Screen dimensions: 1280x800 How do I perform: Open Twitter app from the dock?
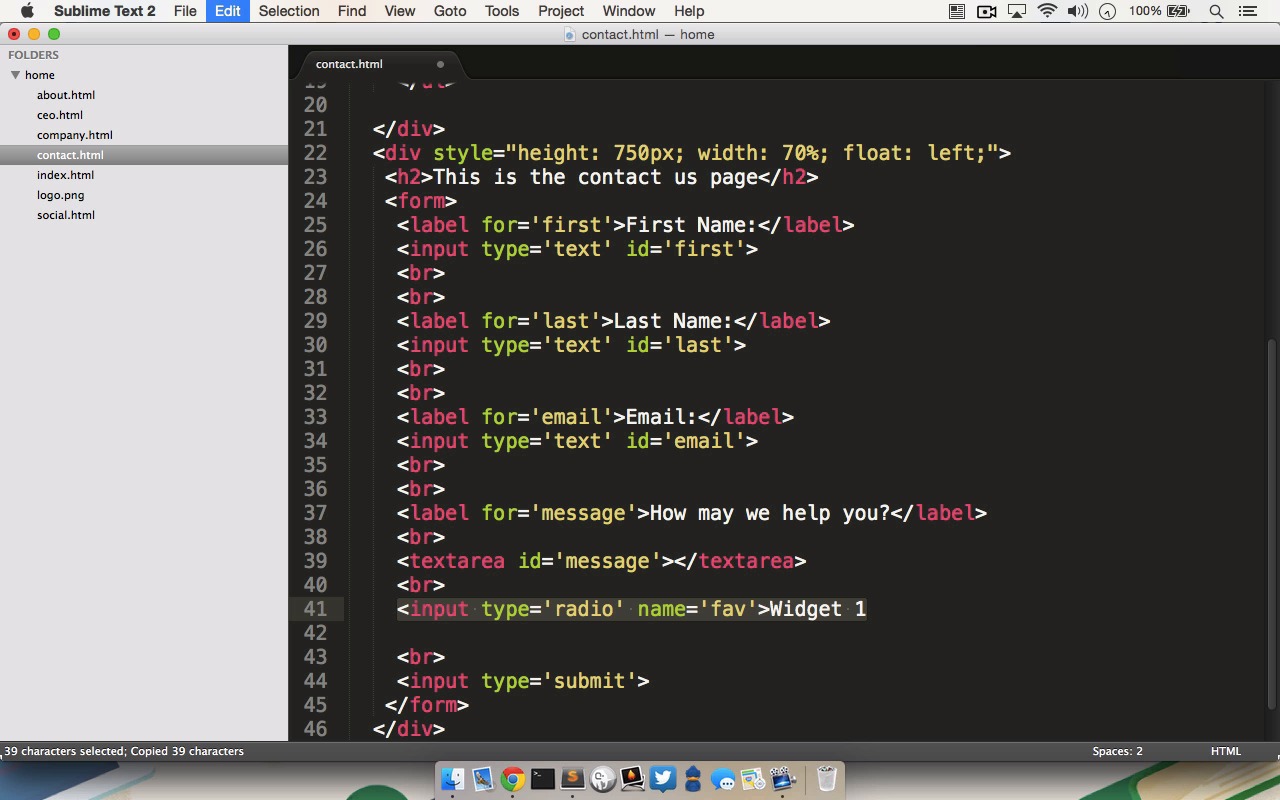(663, 779)
